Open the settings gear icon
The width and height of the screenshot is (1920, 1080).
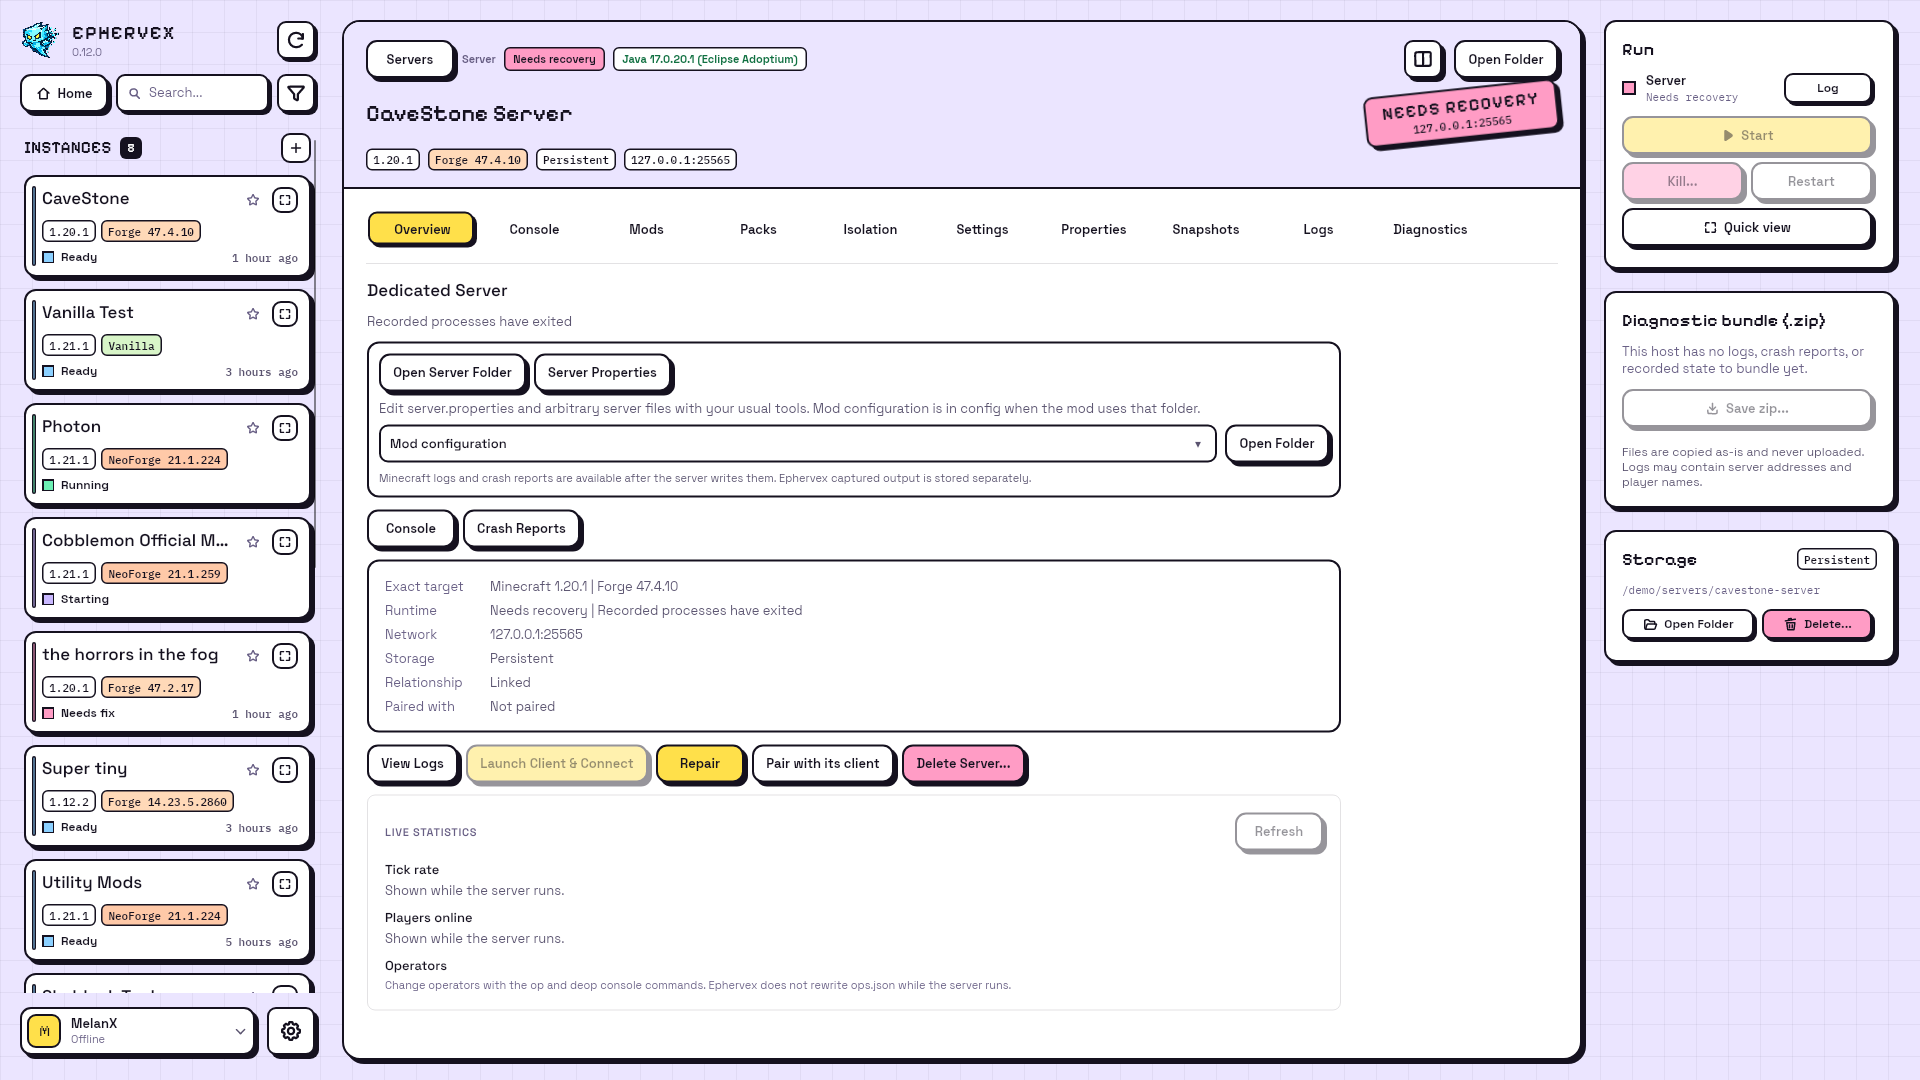click(x=291, y=1031)
